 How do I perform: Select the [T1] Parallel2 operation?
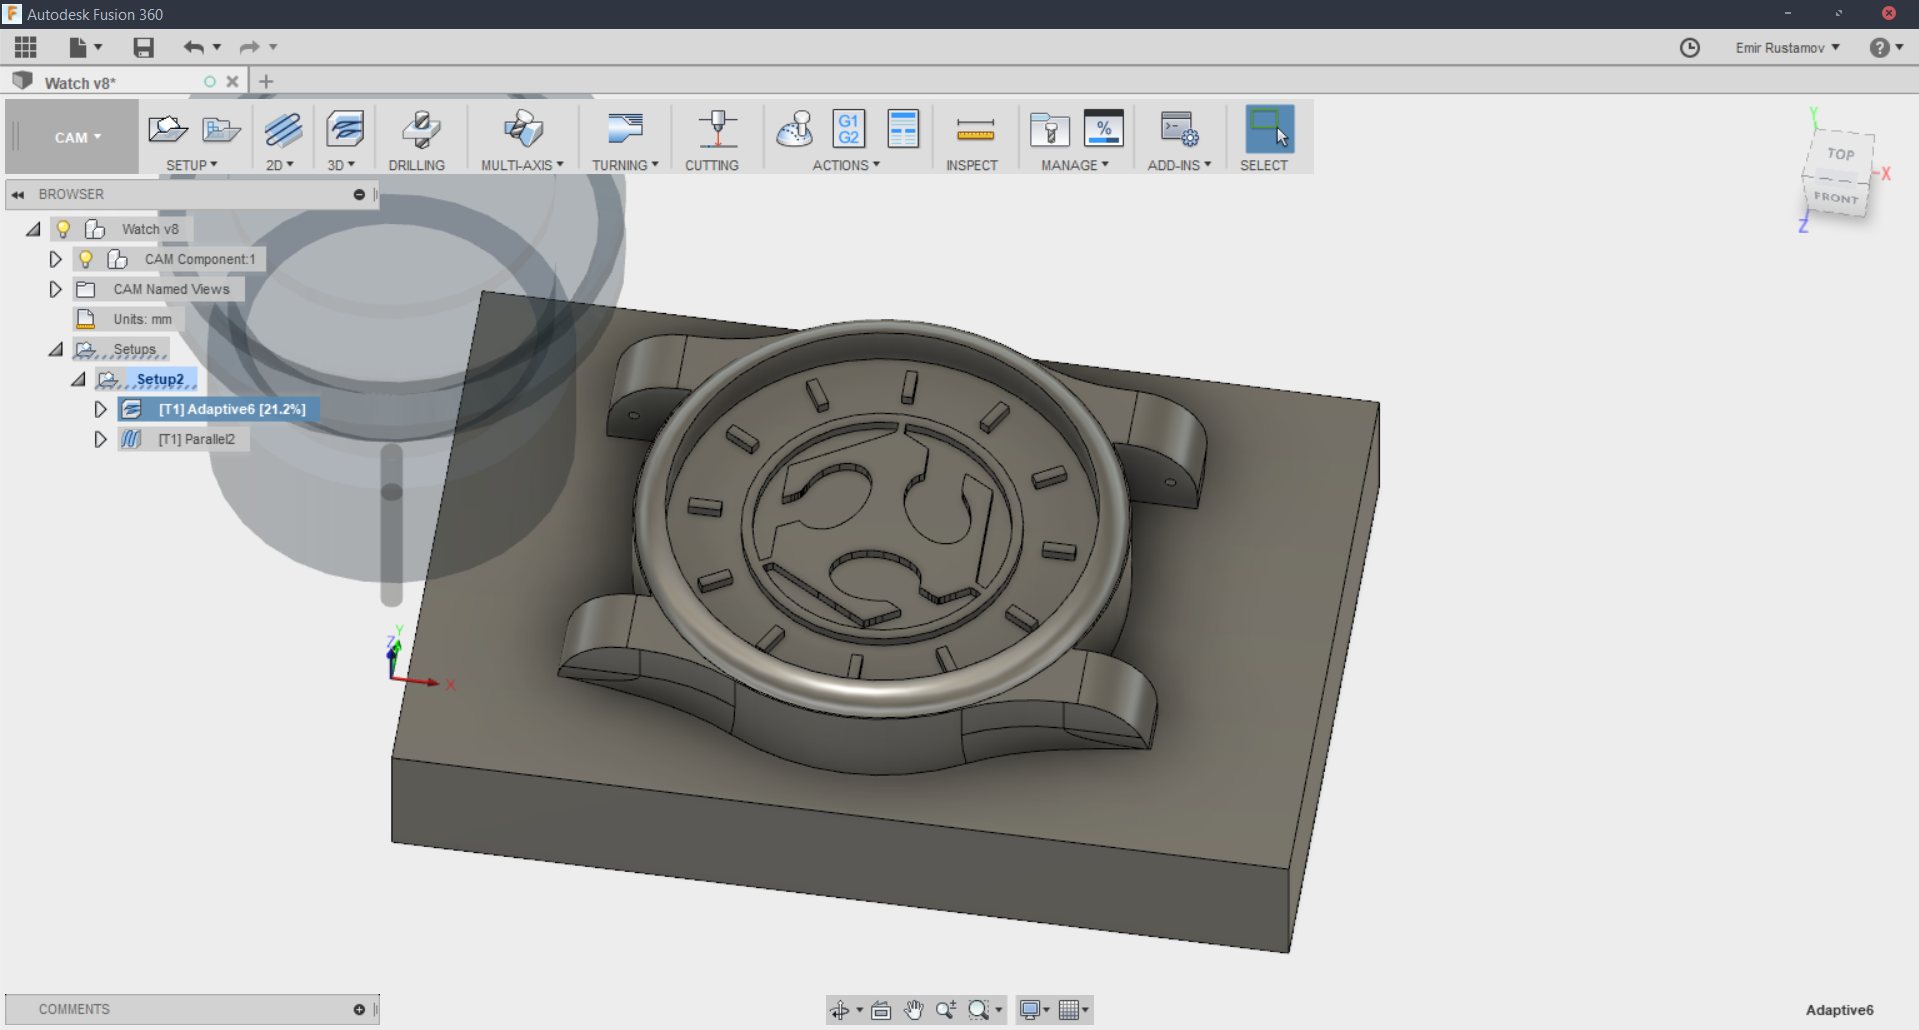pyautogui.click(x=196, y=439)
